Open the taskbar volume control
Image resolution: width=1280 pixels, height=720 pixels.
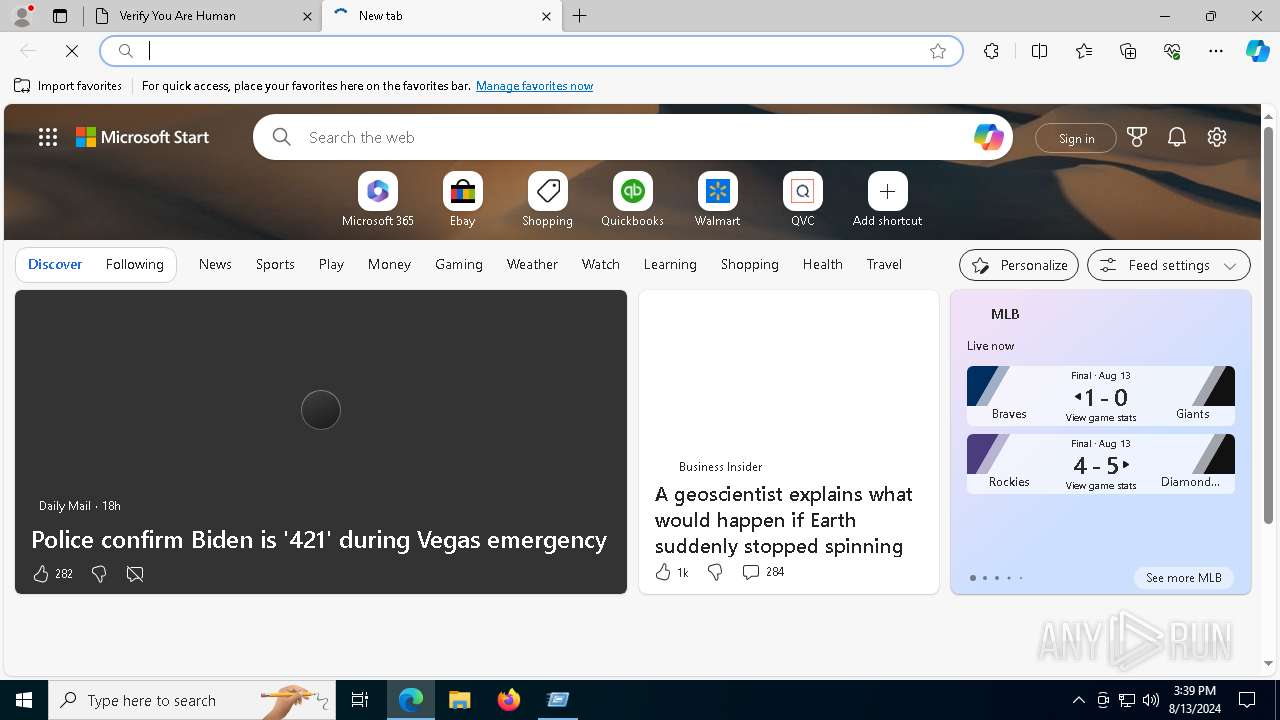click(x=1150, y=700)
